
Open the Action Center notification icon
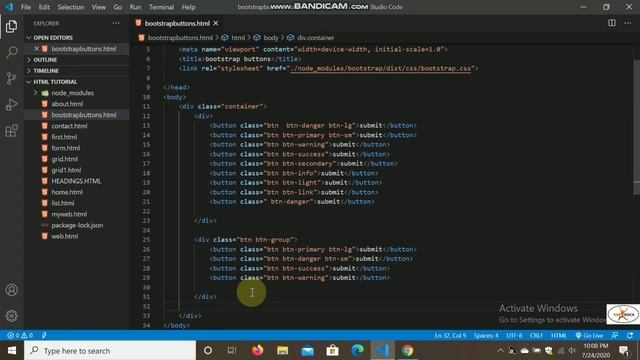point(624,351)
